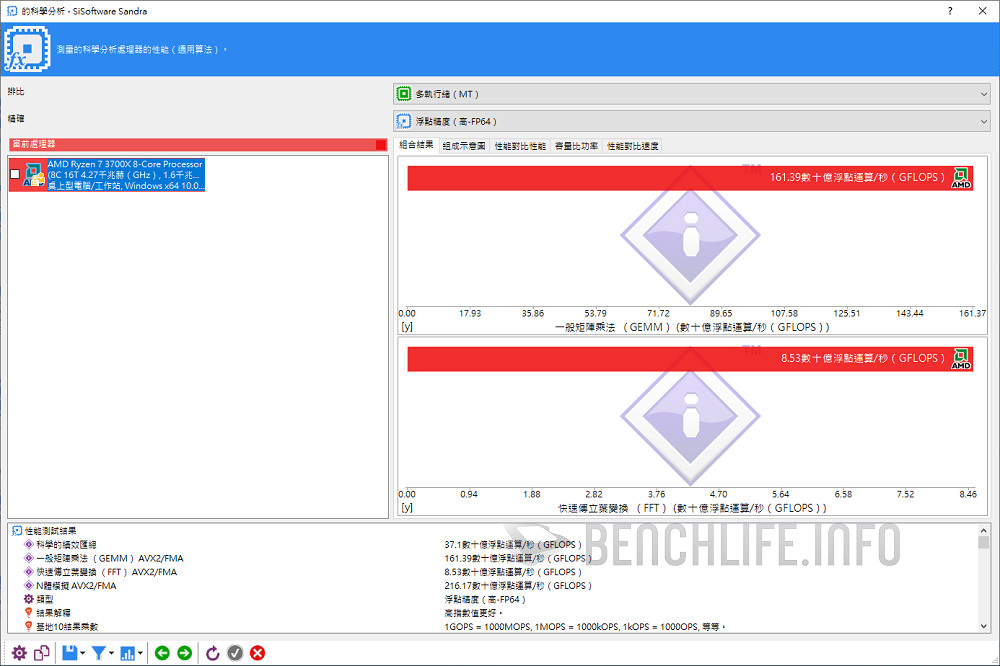Click the bar chart icon in toolbar
Screen dimensions: 1000x666
(128, 653)
